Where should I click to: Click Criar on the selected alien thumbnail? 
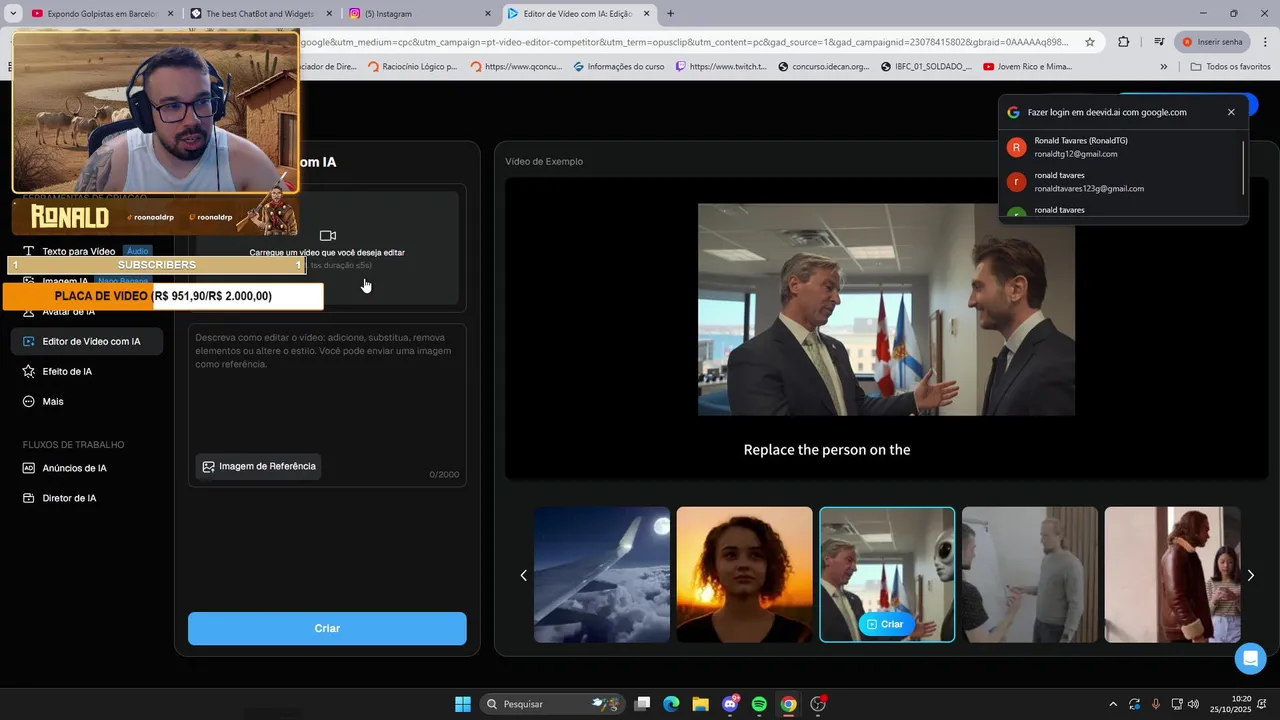pyautogui.click(x=885, y=624)
